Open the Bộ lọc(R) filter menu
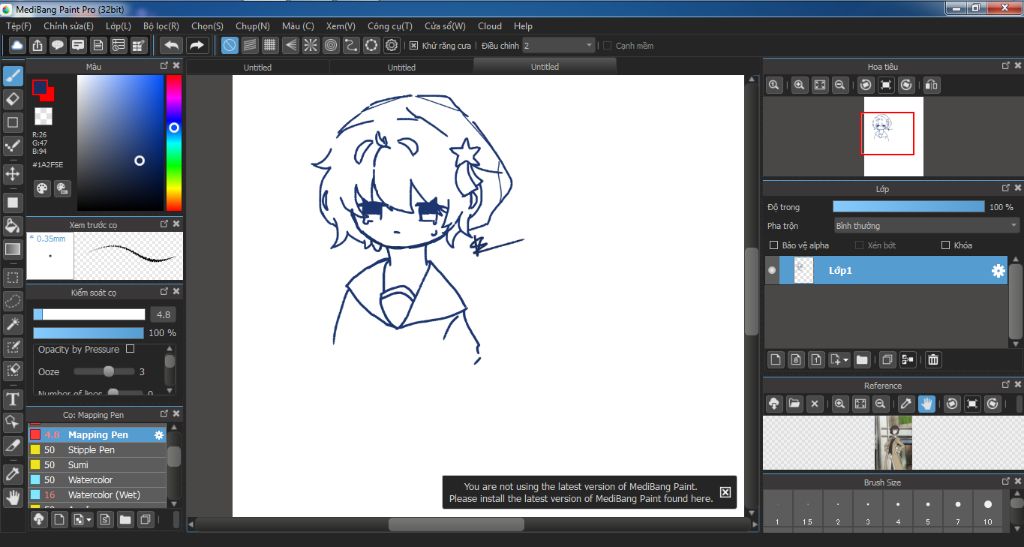This screenshot has width=1024, height=547. point(161,26)
